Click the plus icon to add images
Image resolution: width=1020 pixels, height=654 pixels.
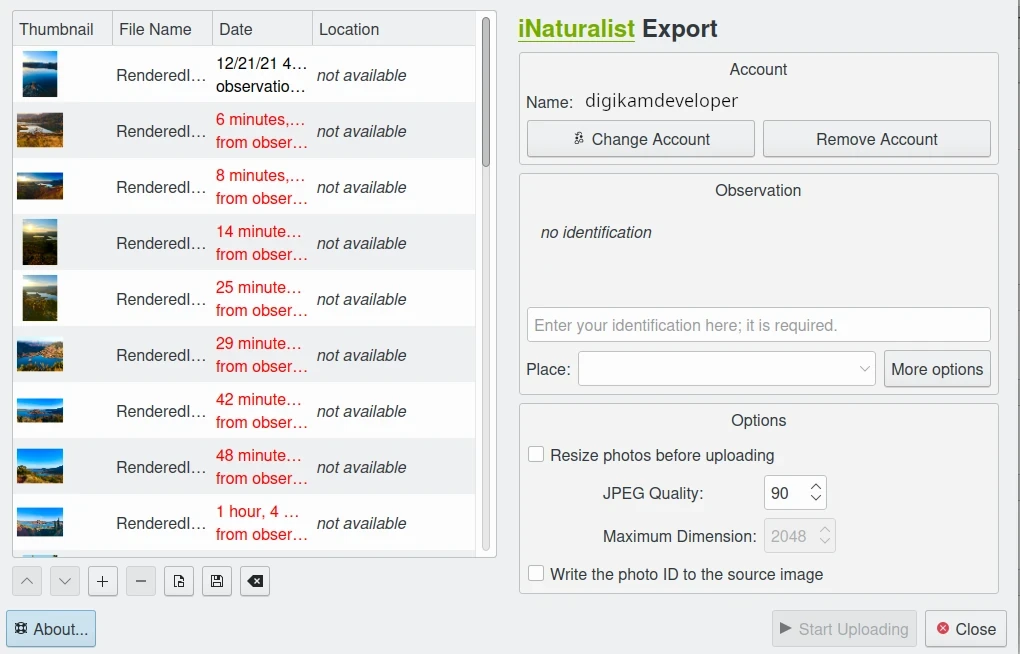(103, 581)
